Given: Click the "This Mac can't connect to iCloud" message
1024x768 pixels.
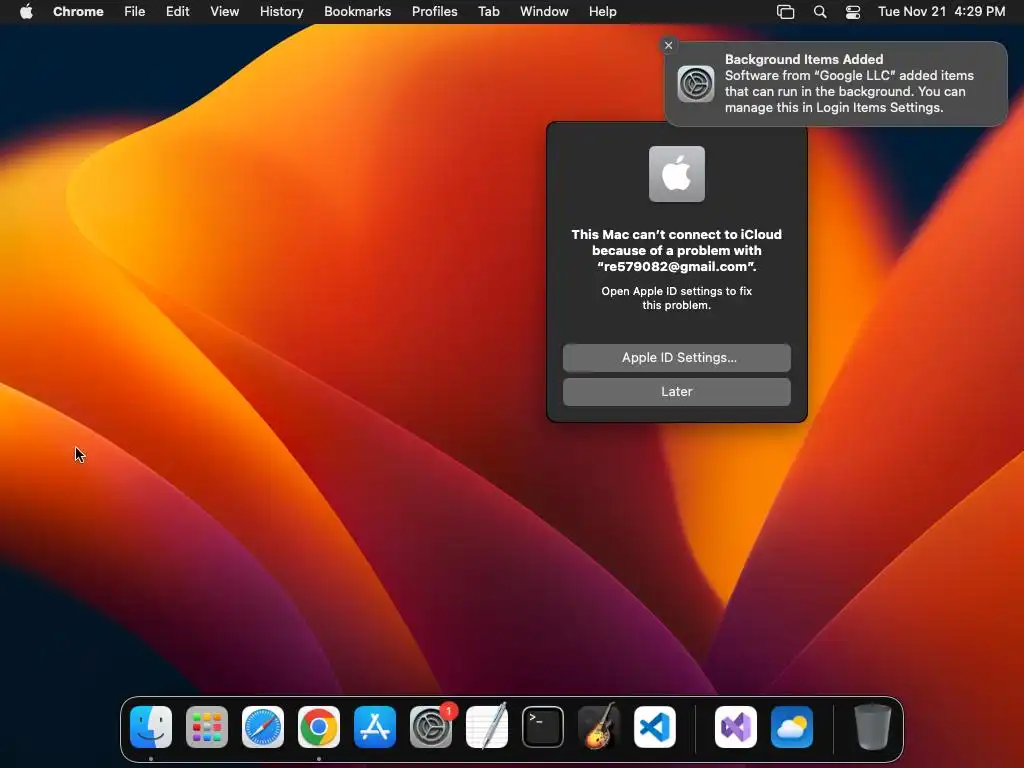Looking at the screenshot, I should click(677, 250).
